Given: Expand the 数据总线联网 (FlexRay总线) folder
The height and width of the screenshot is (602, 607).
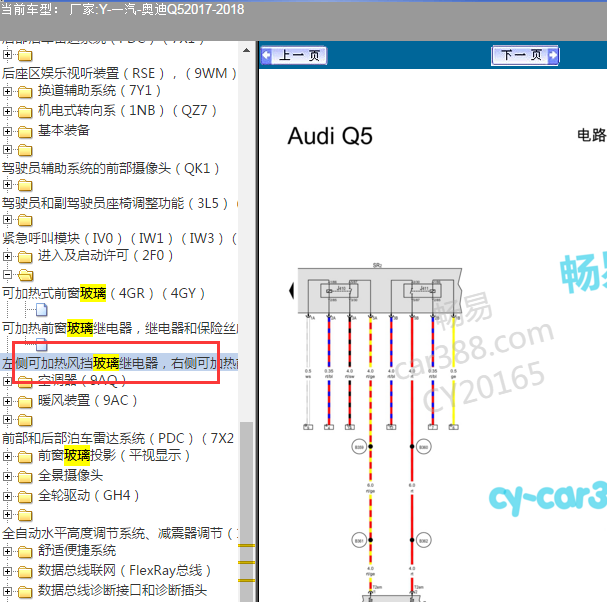Looking at the screenshot, I should 7,571.
